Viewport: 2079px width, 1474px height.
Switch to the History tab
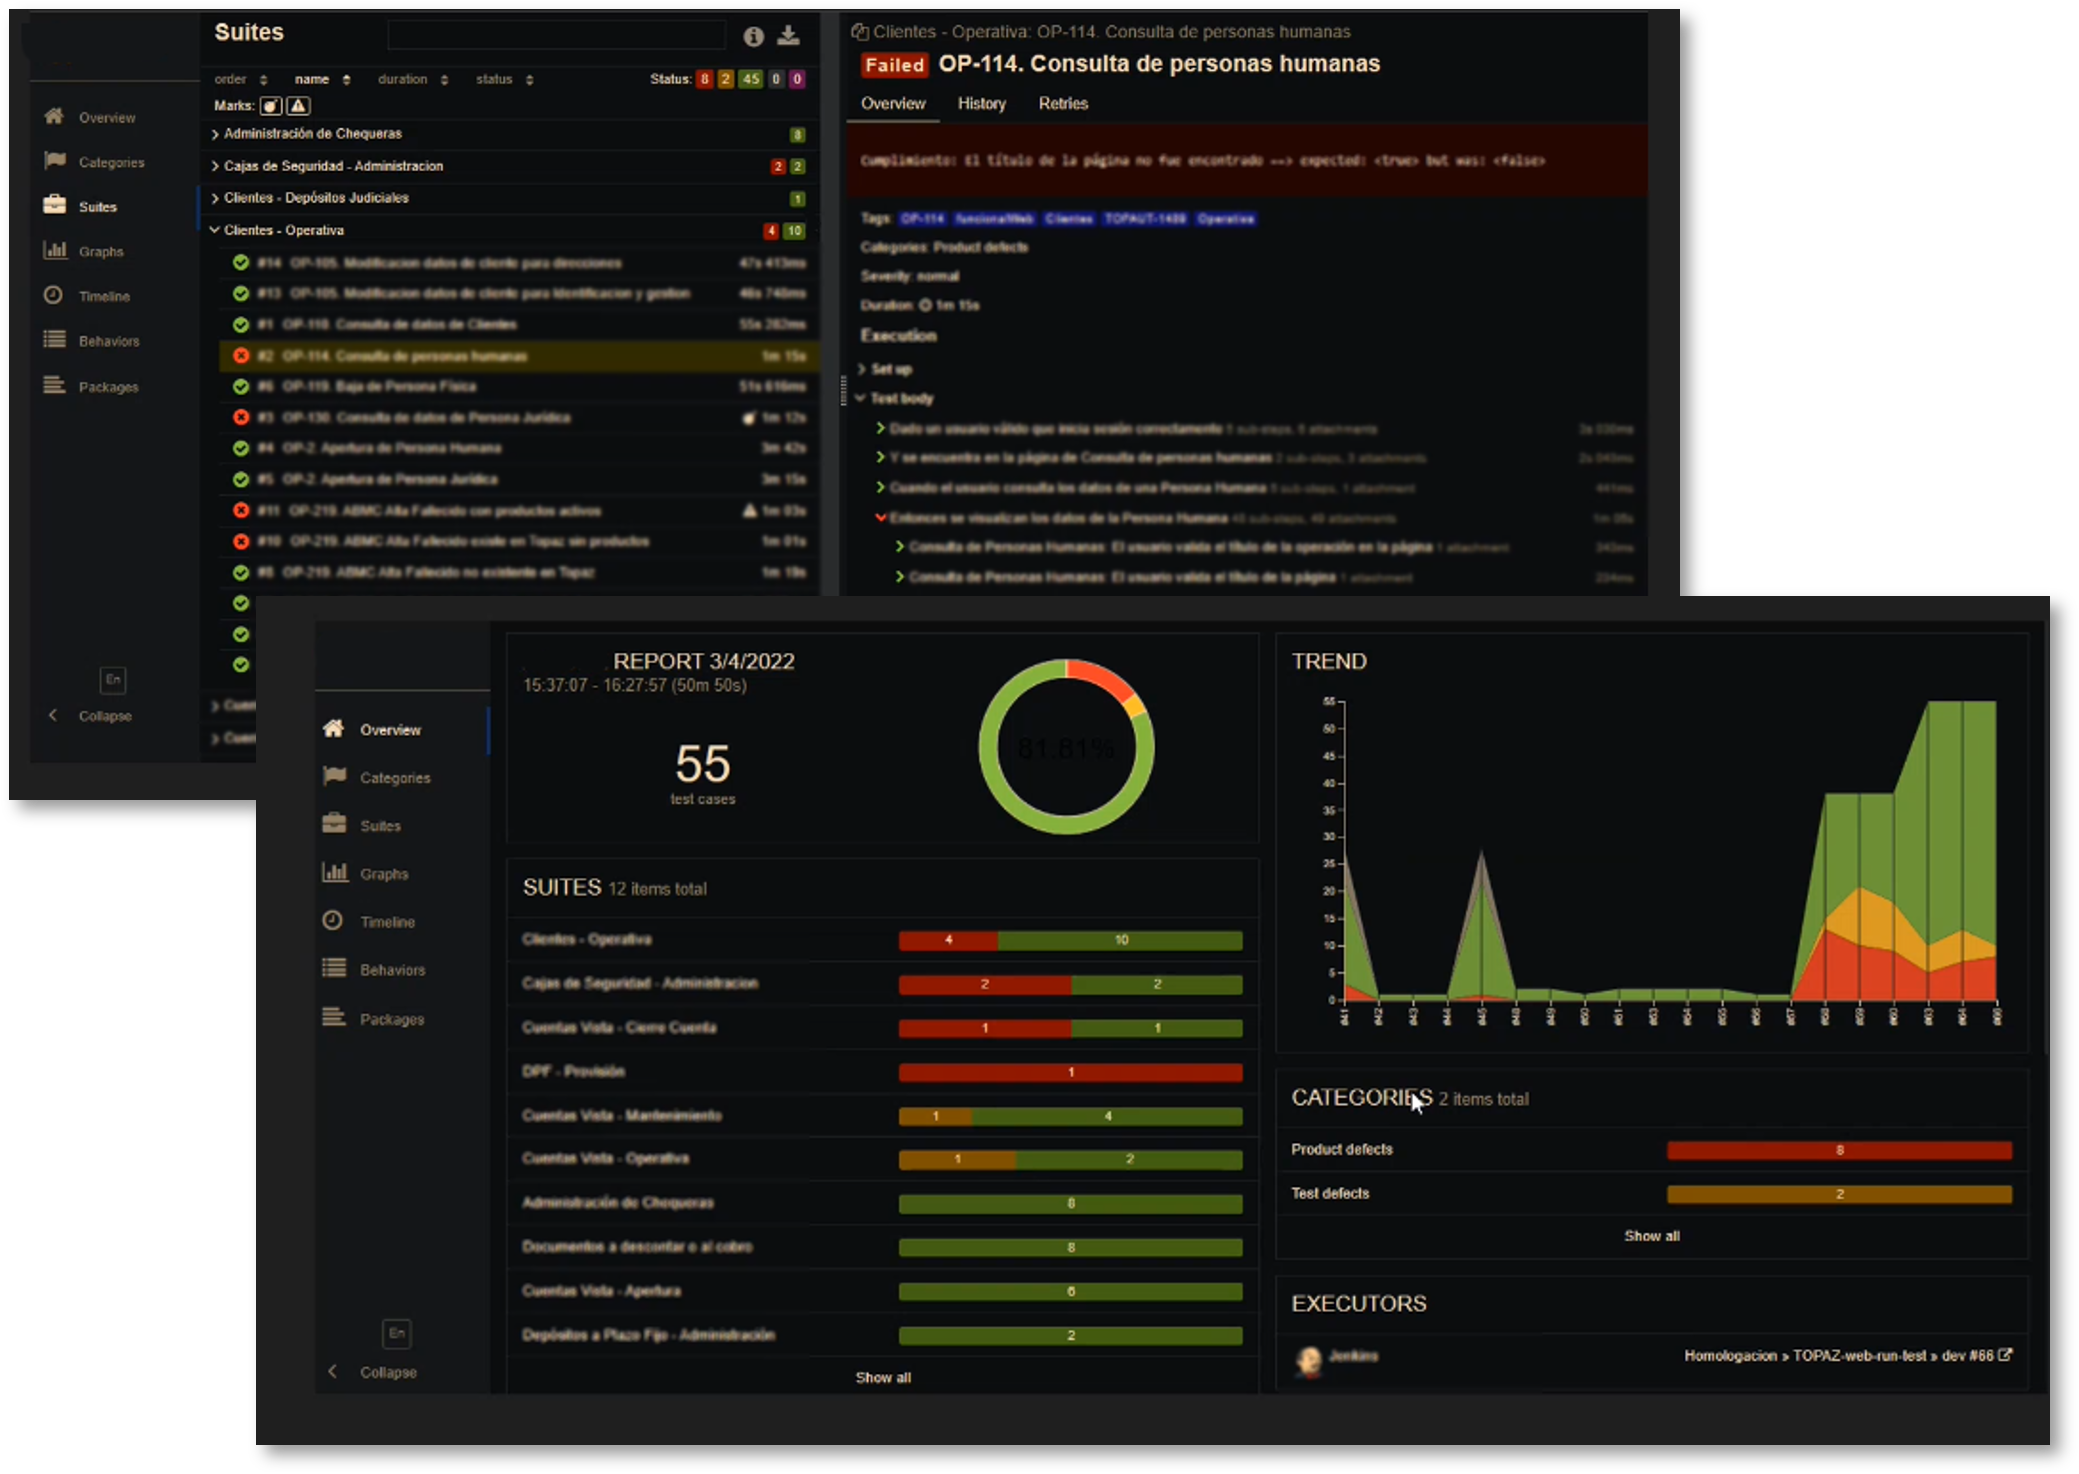981,104
